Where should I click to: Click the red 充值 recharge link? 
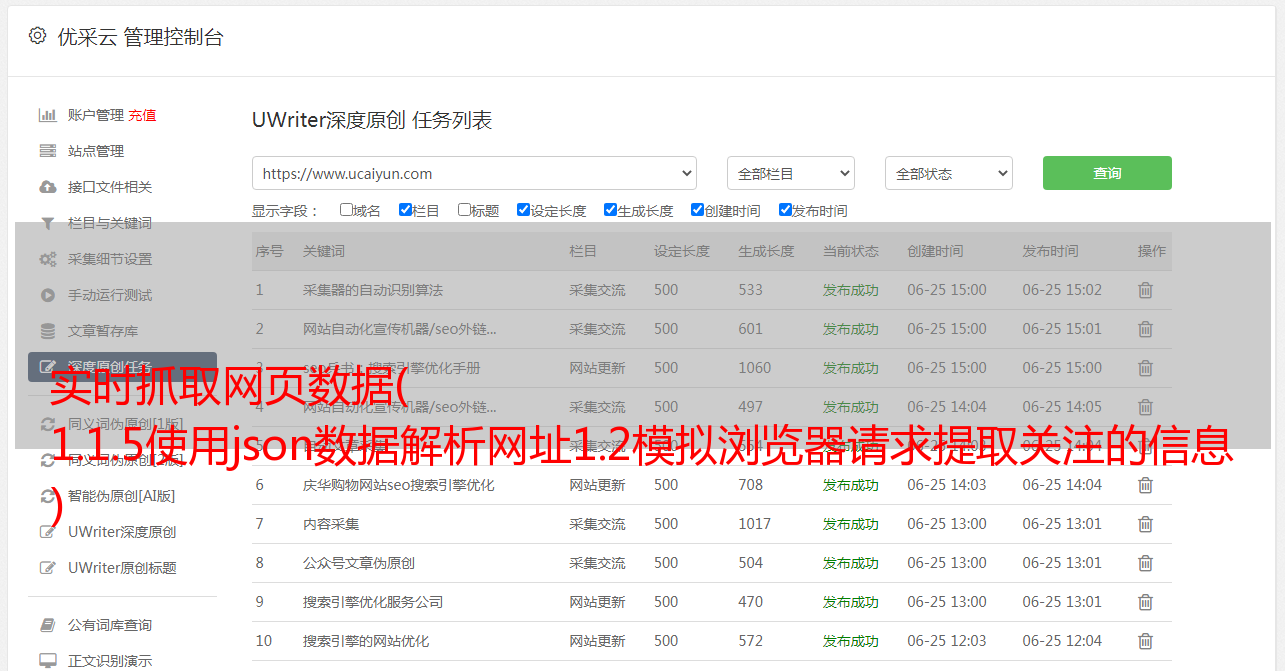point(142,115)
